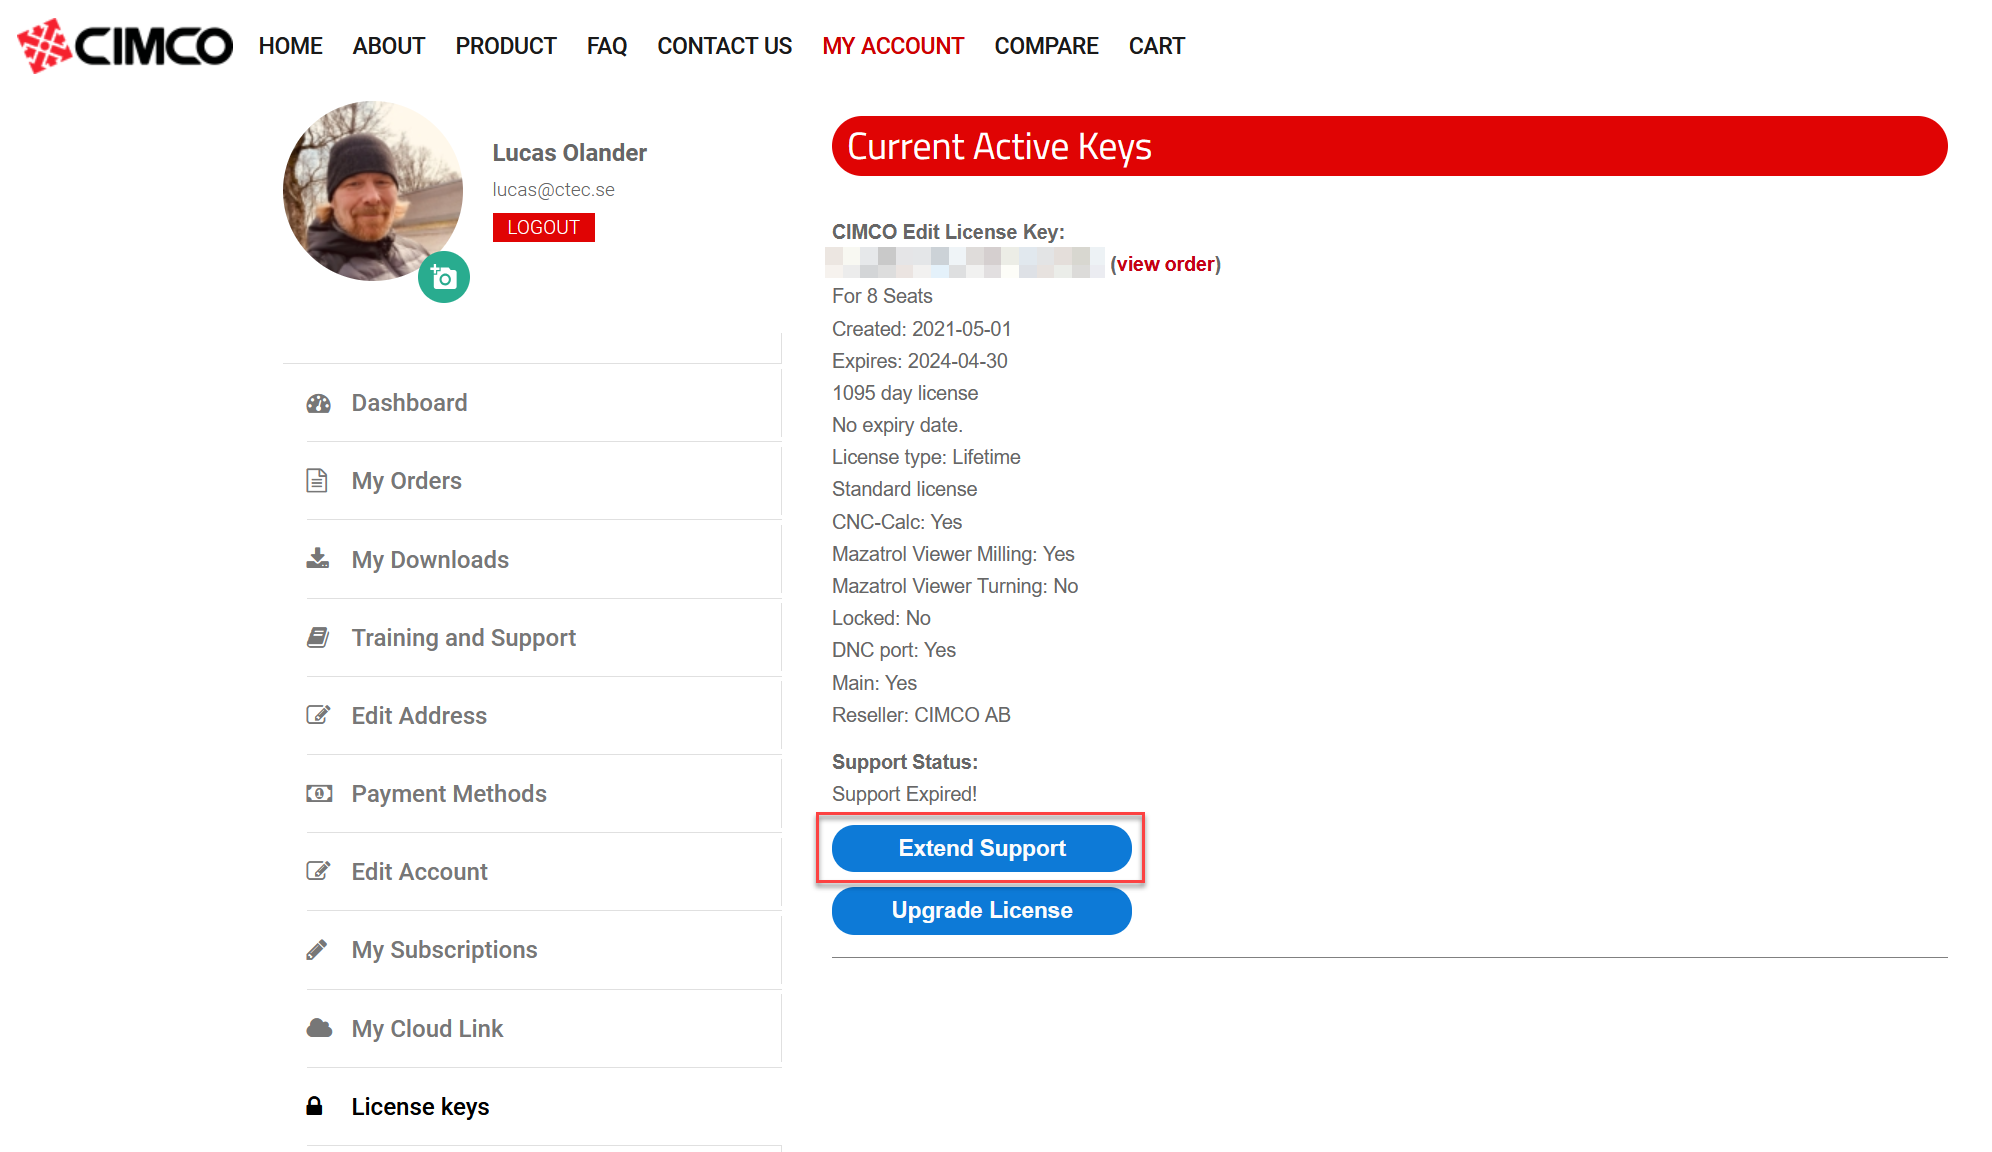Click the Training and Support book icon
Screen dimensions: 1992x1152
[x=318, y=637]
